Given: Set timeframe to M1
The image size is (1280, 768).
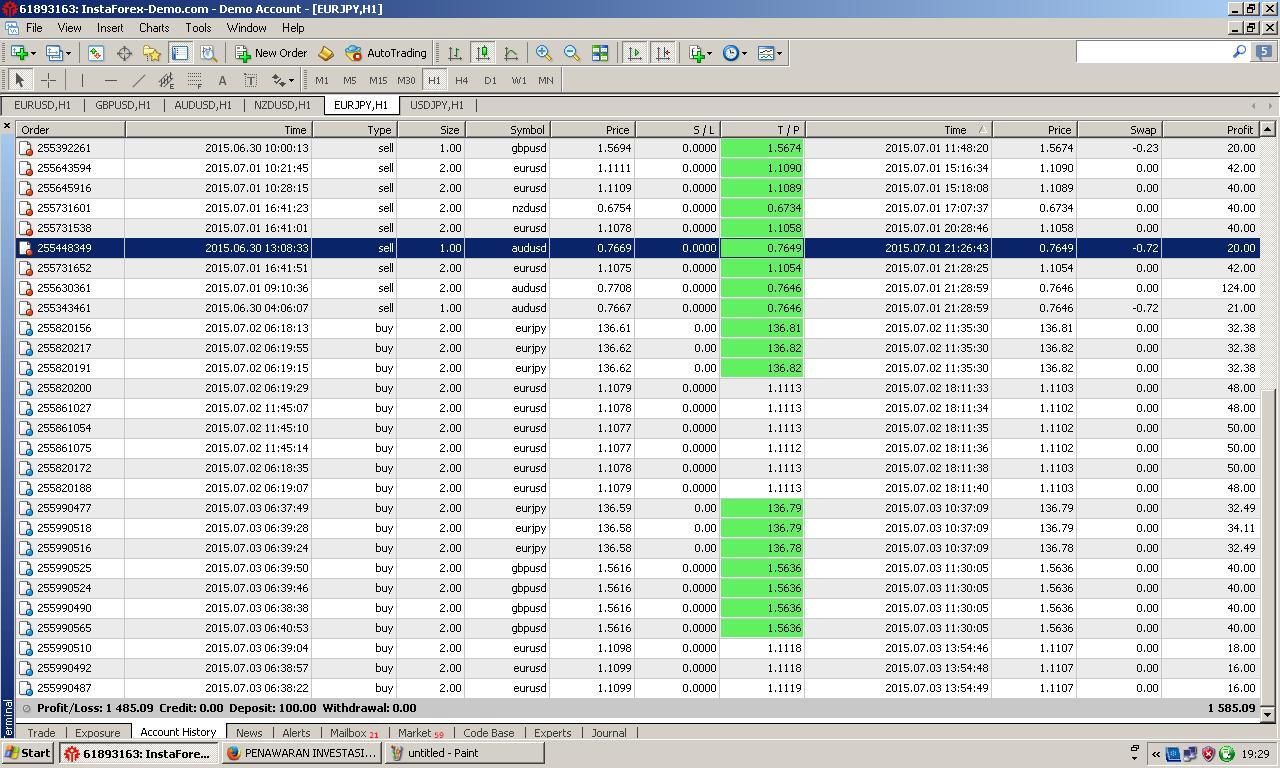Looking at the screenshot, I should [x=321, y=80].
